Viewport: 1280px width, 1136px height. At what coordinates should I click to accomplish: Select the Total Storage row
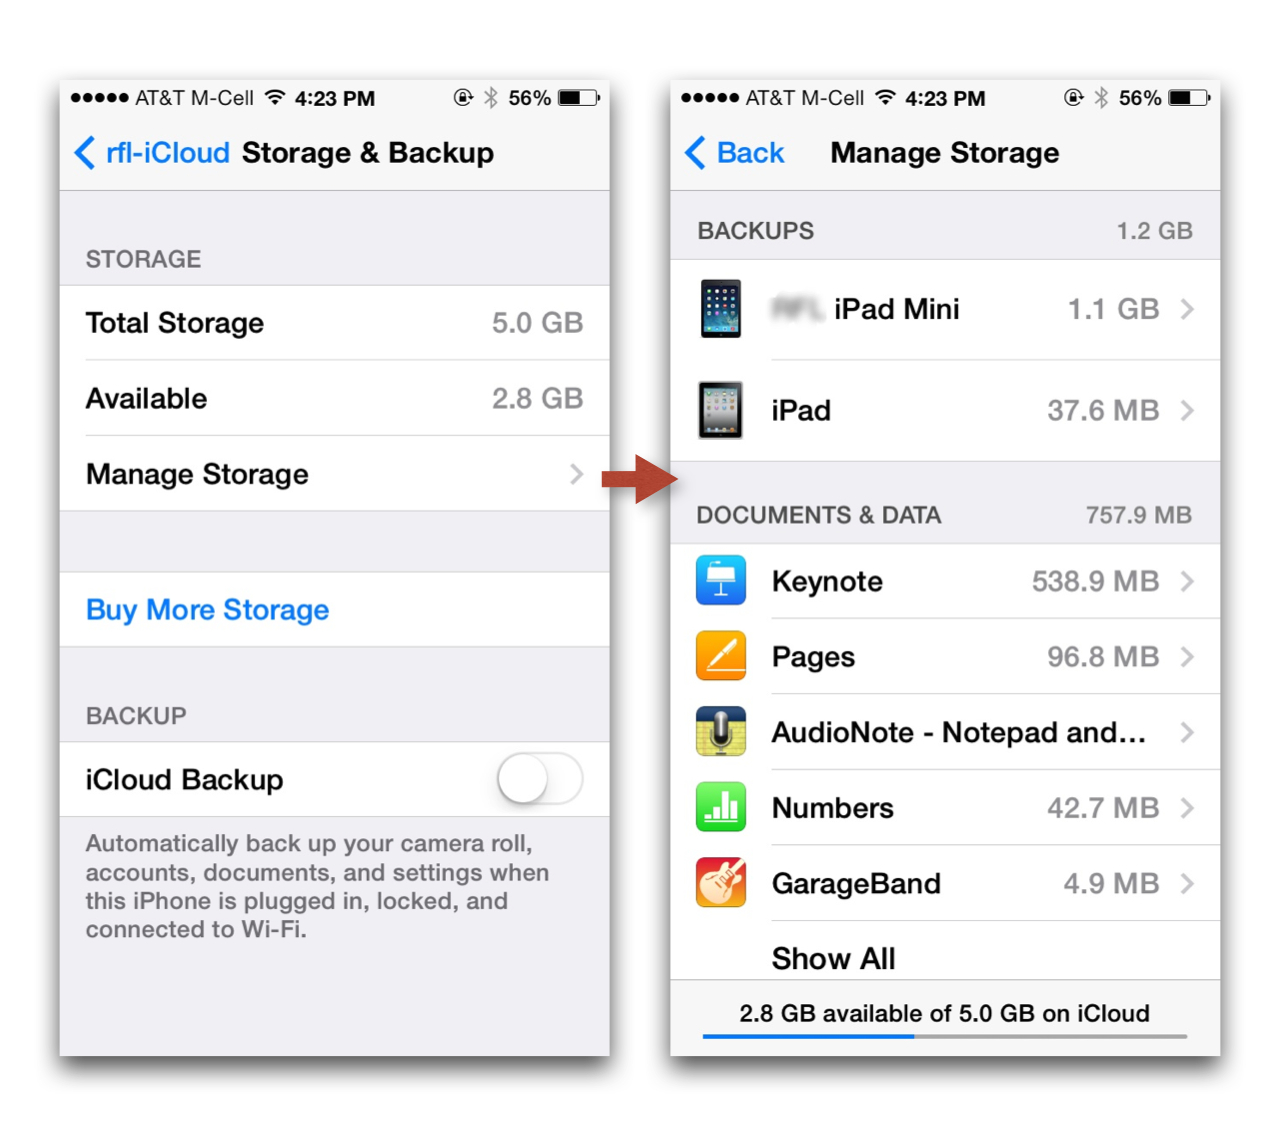click(x=334, y=323)
